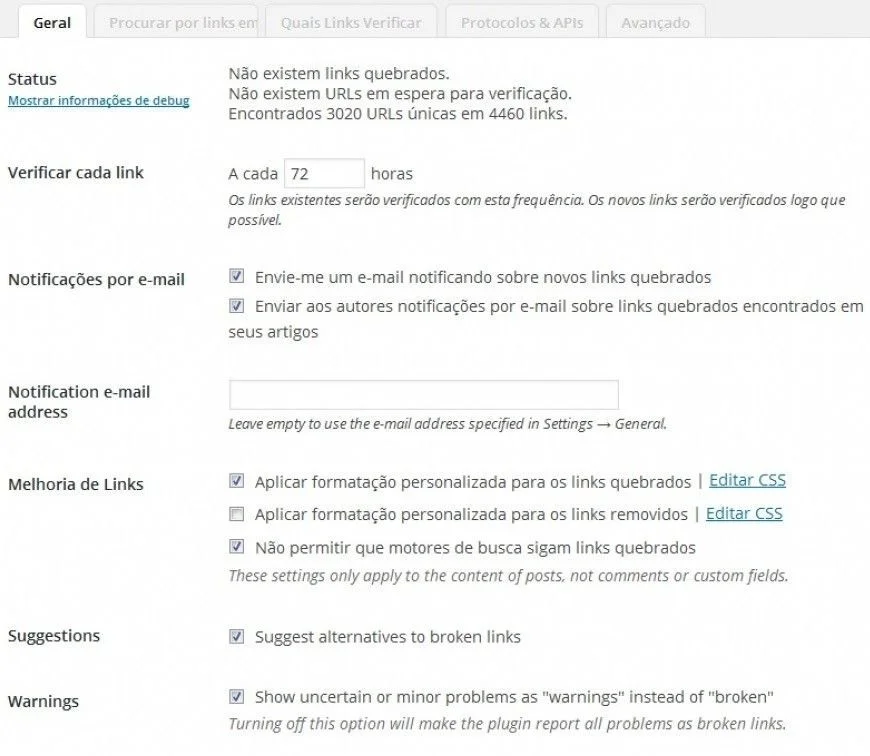Viewport: 870px width, 756px height.
Task: Disable formatação personalizada para links quebrados
Action: (x=236, y=480)
